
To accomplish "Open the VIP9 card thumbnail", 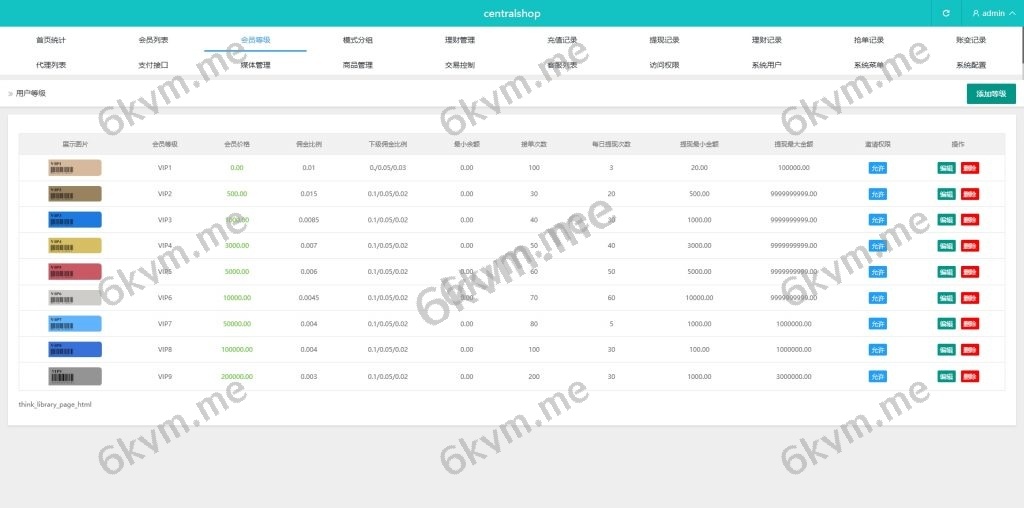I will [75, 376].
